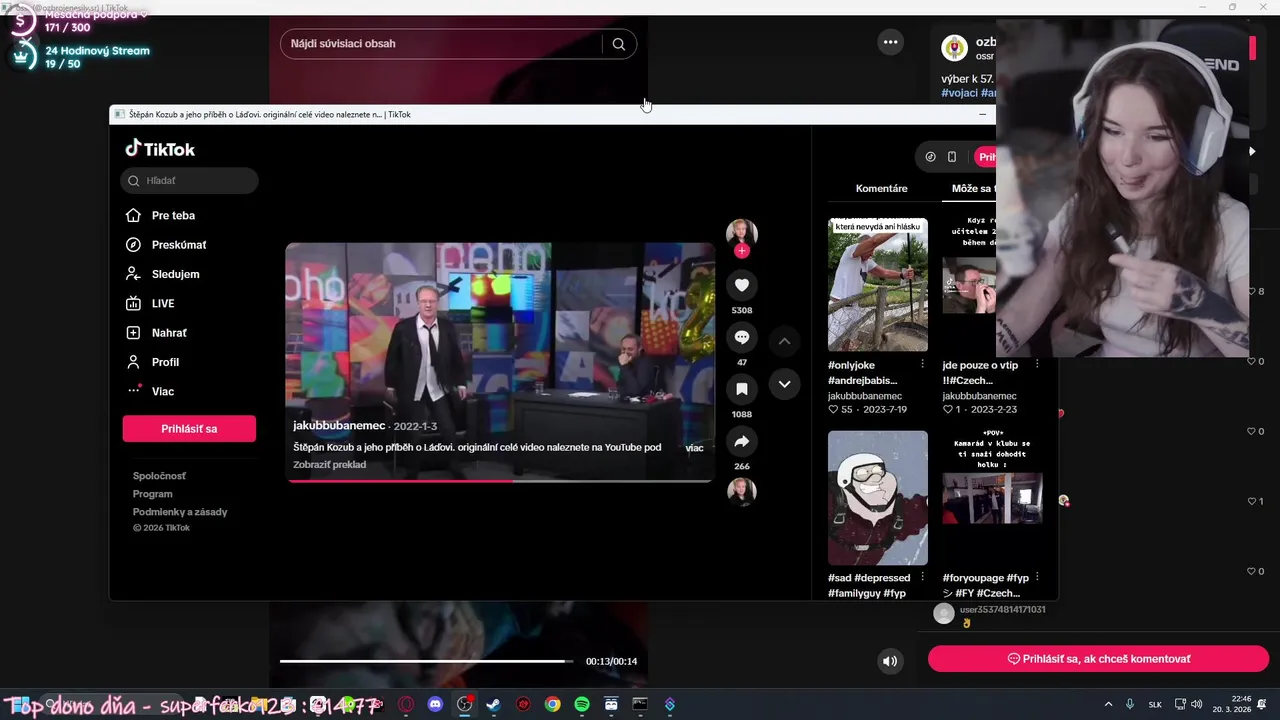1280x720 pixels.
Task: Click TikTok coin icon in top pill
Action: [931, 157]
